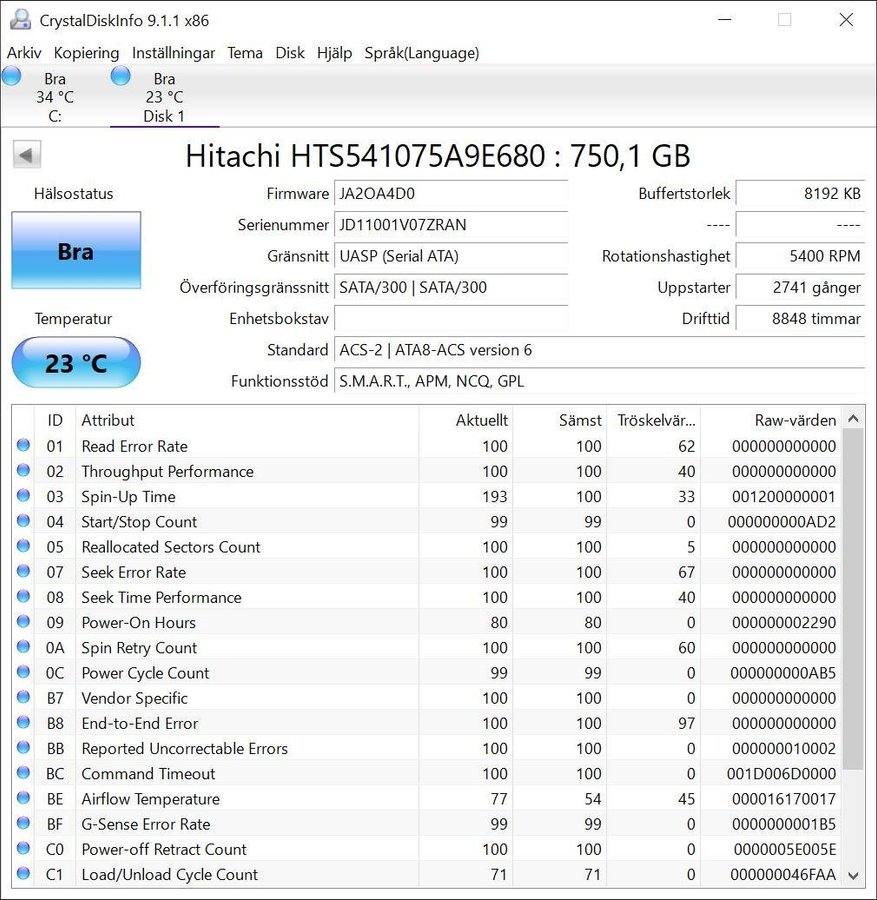
Task: Click status orb beside Power-On Hours
Action: point(23,622)
